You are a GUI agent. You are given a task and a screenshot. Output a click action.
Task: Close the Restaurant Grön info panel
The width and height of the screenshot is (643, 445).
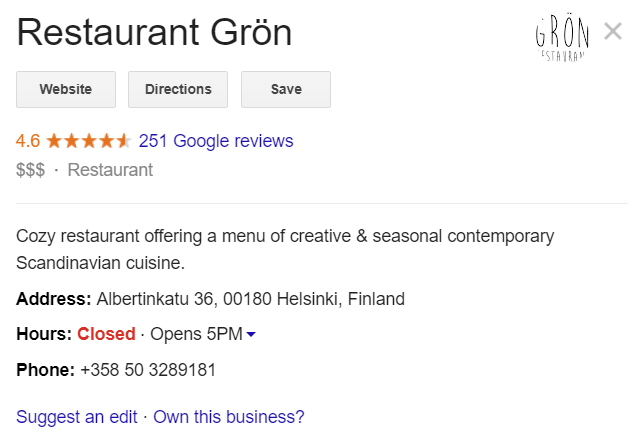point(613,32)
